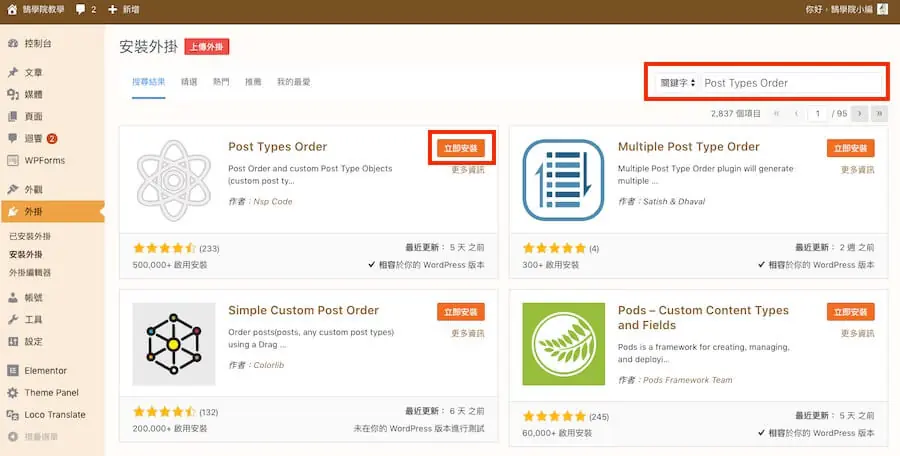Open 更多資訊 for Simple Custom Post Order
Screen dimensions: 900x456
click(468, 333)
